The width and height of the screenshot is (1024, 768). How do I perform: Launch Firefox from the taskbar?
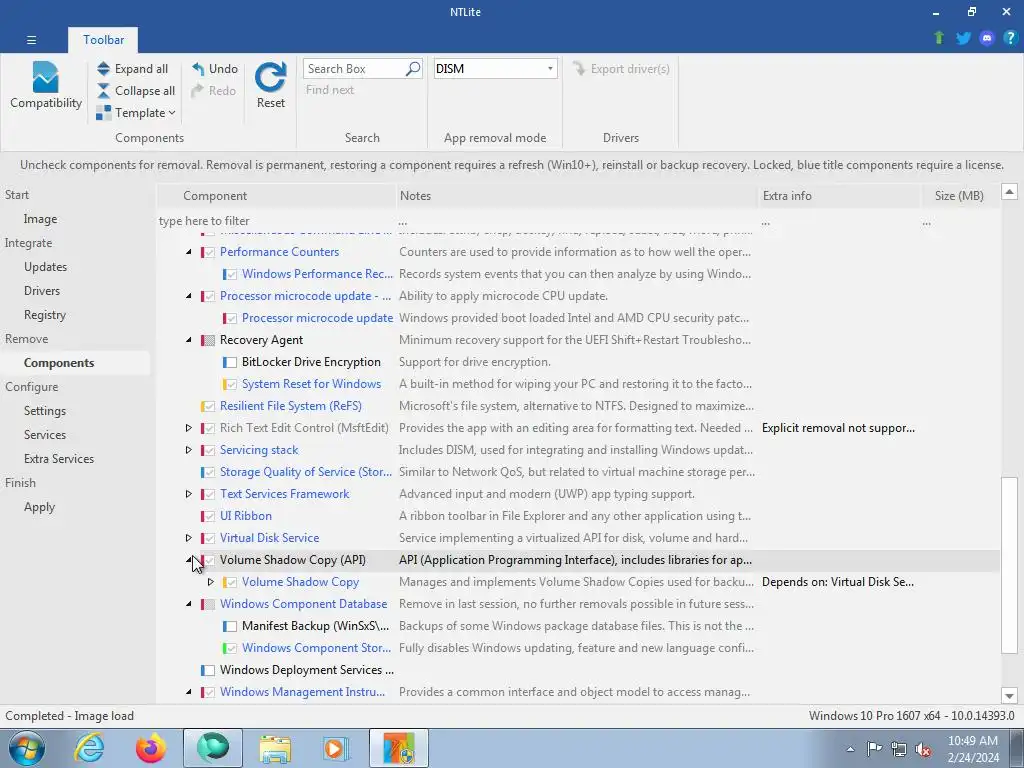tap(151, 748)
